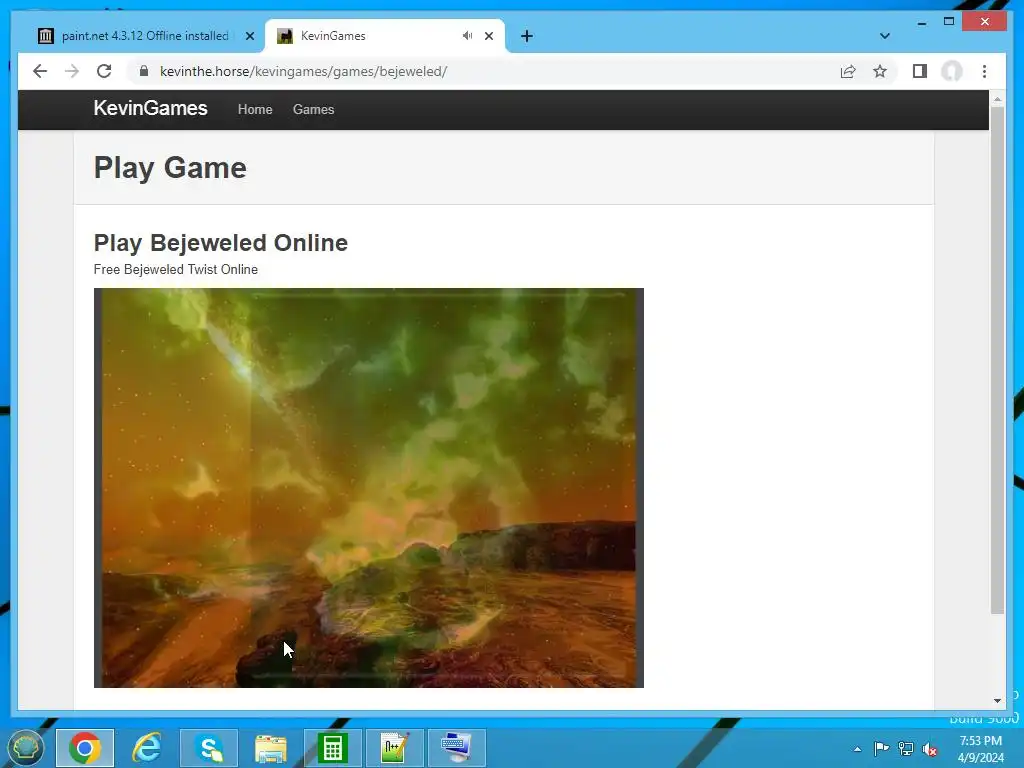This screenshot has width=1024, height=768.
Task: Open the Calculator taskbar icon
Action: point(333,748)
